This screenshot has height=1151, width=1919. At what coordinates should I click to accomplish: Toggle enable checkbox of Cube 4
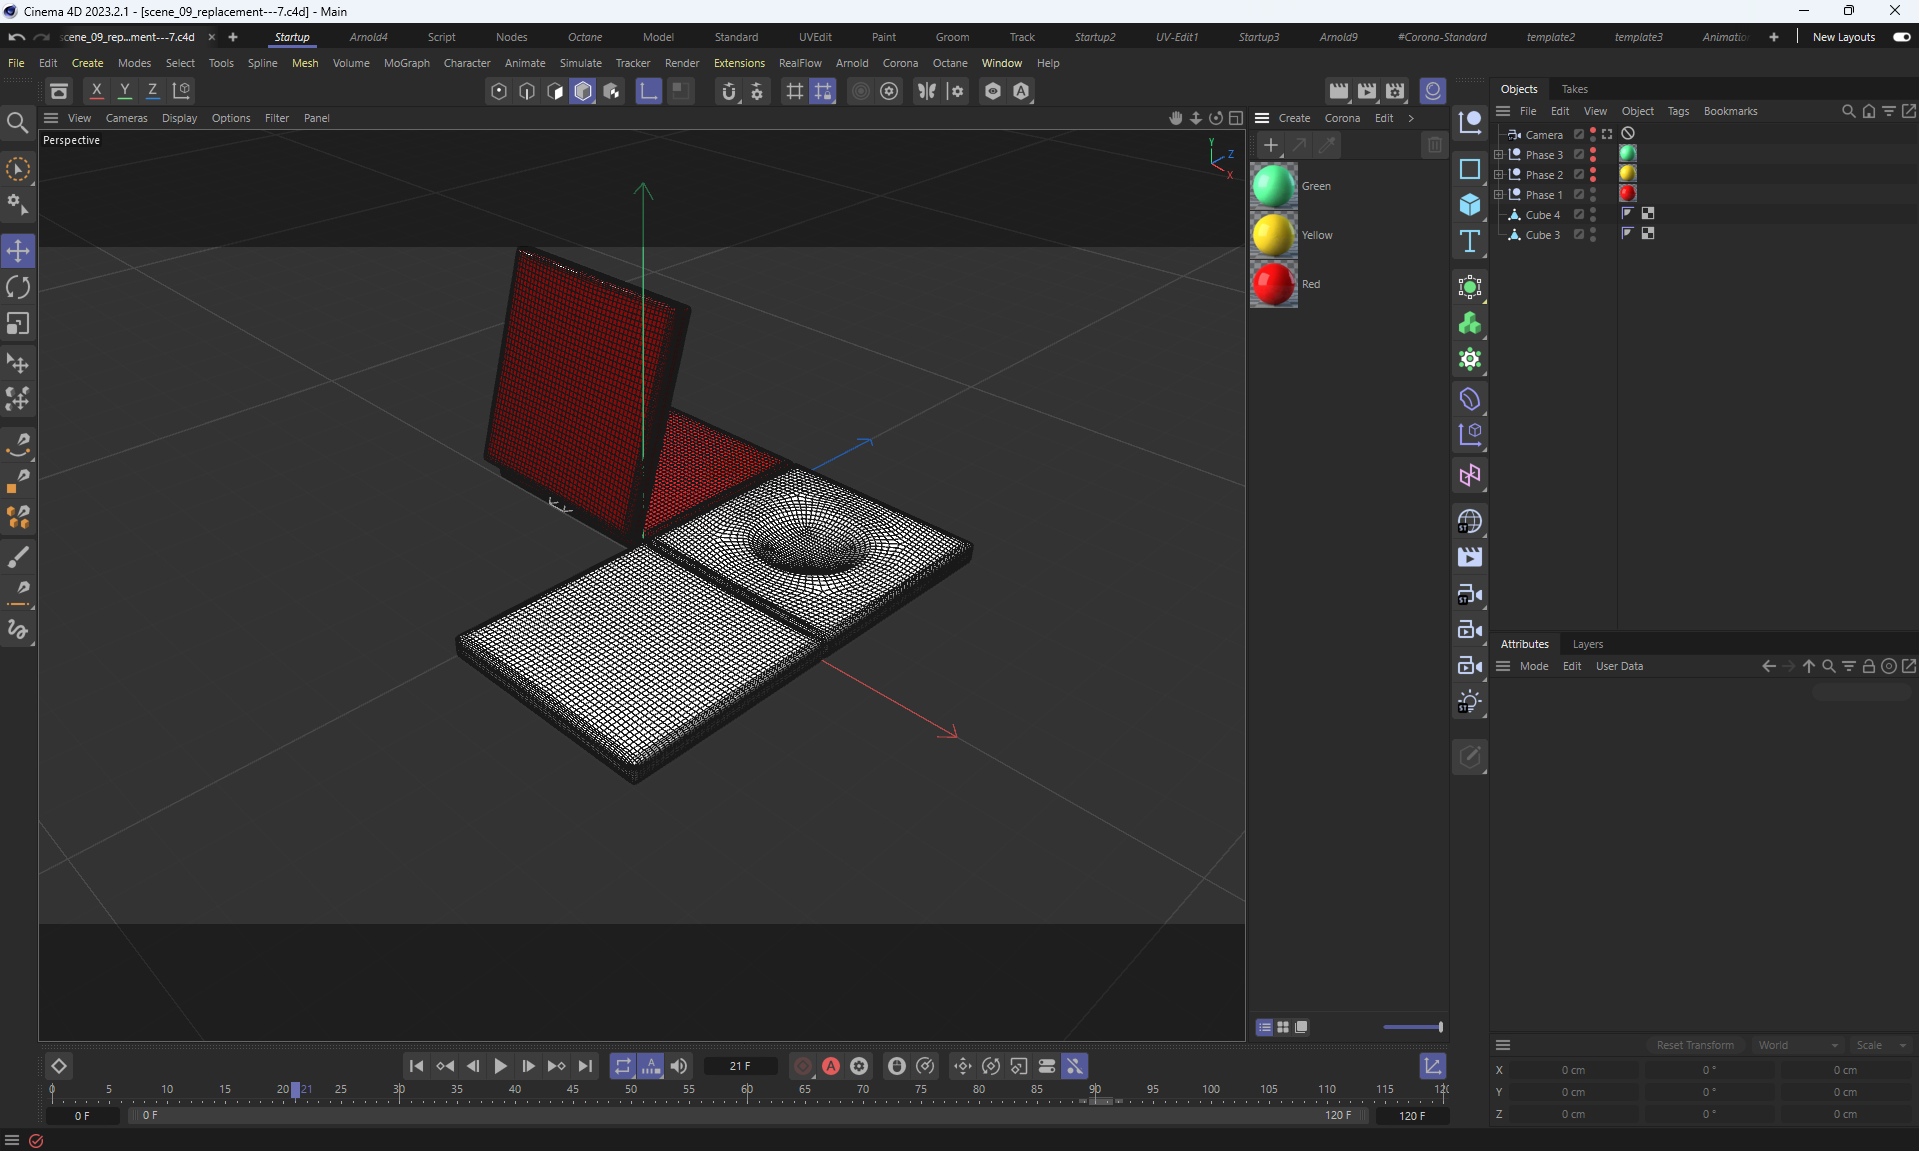(x=1579, y=214)
